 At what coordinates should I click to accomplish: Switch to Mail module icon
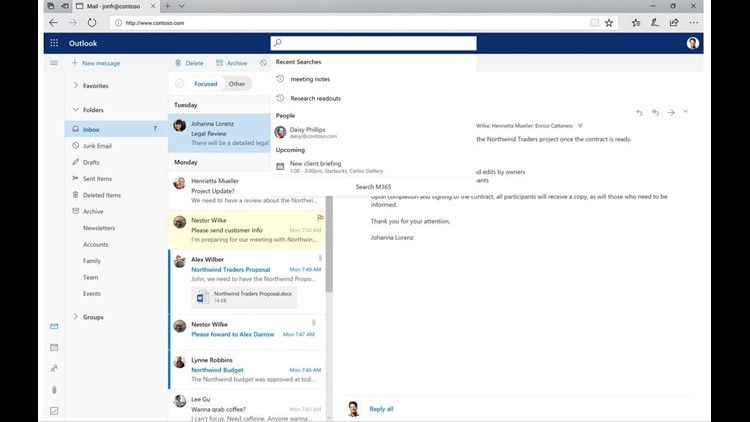(x=54, y=326)
